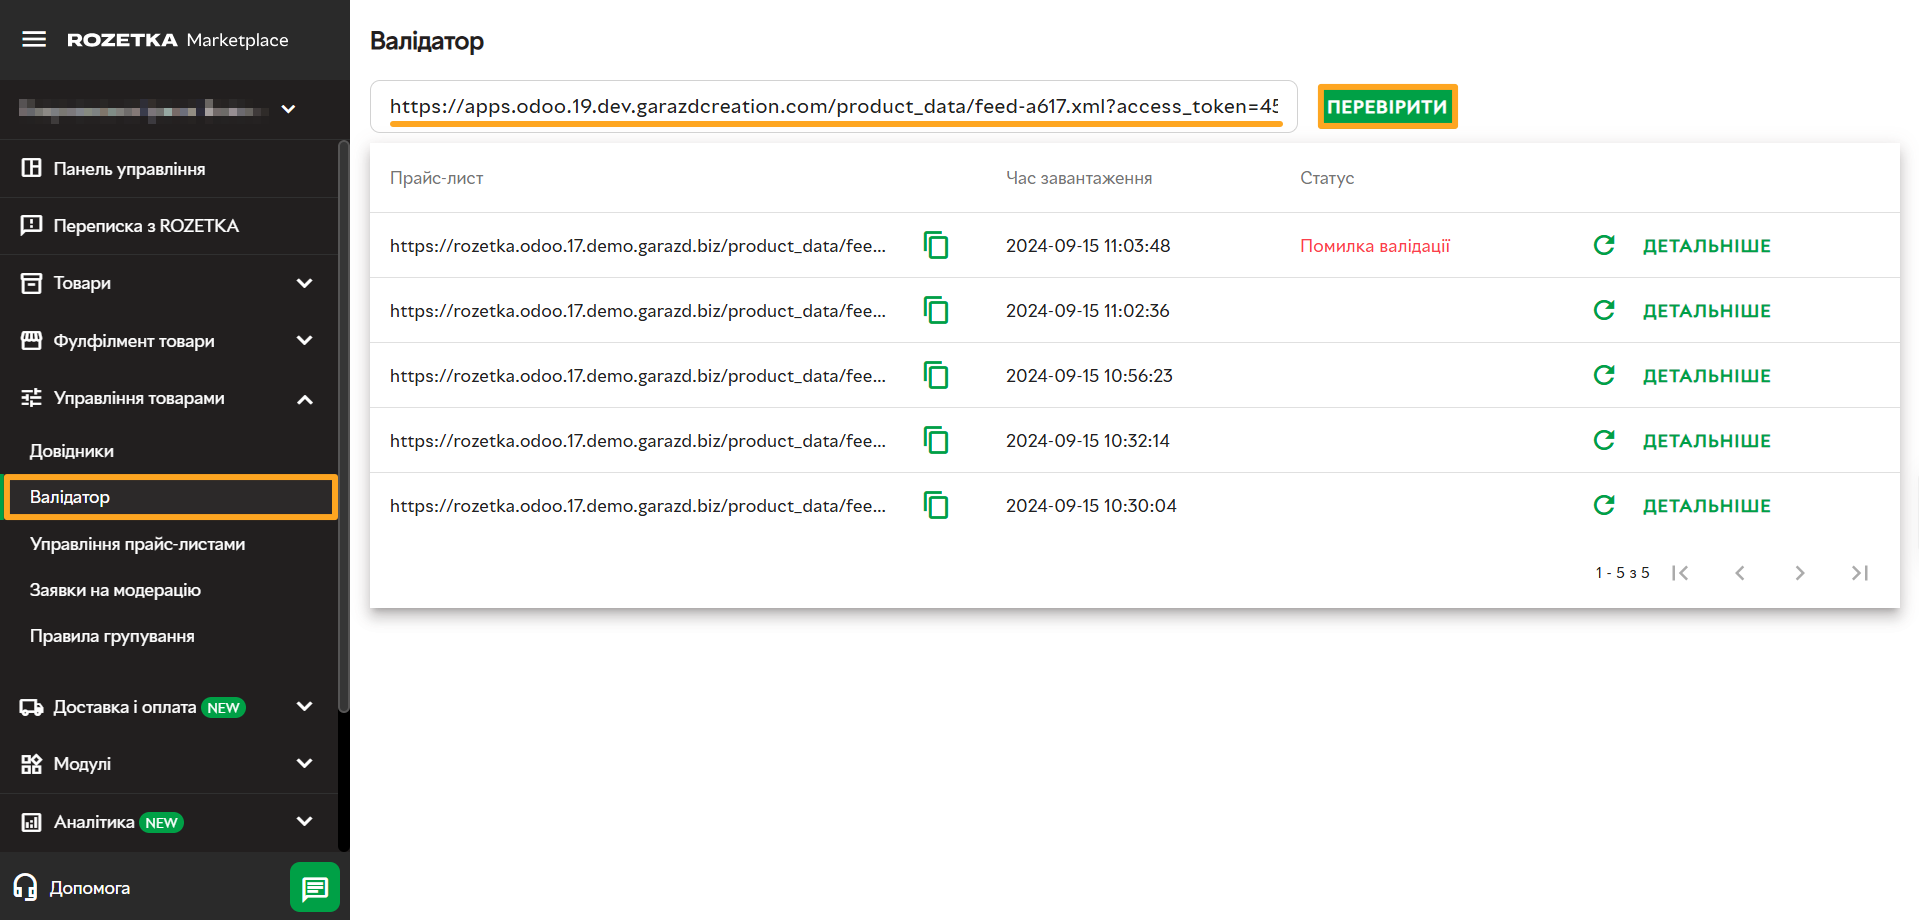Click the 2024-09-15 11:03:48 timestamp
This screenshot has width=1919, height=920.
(x=1088, y=246)
